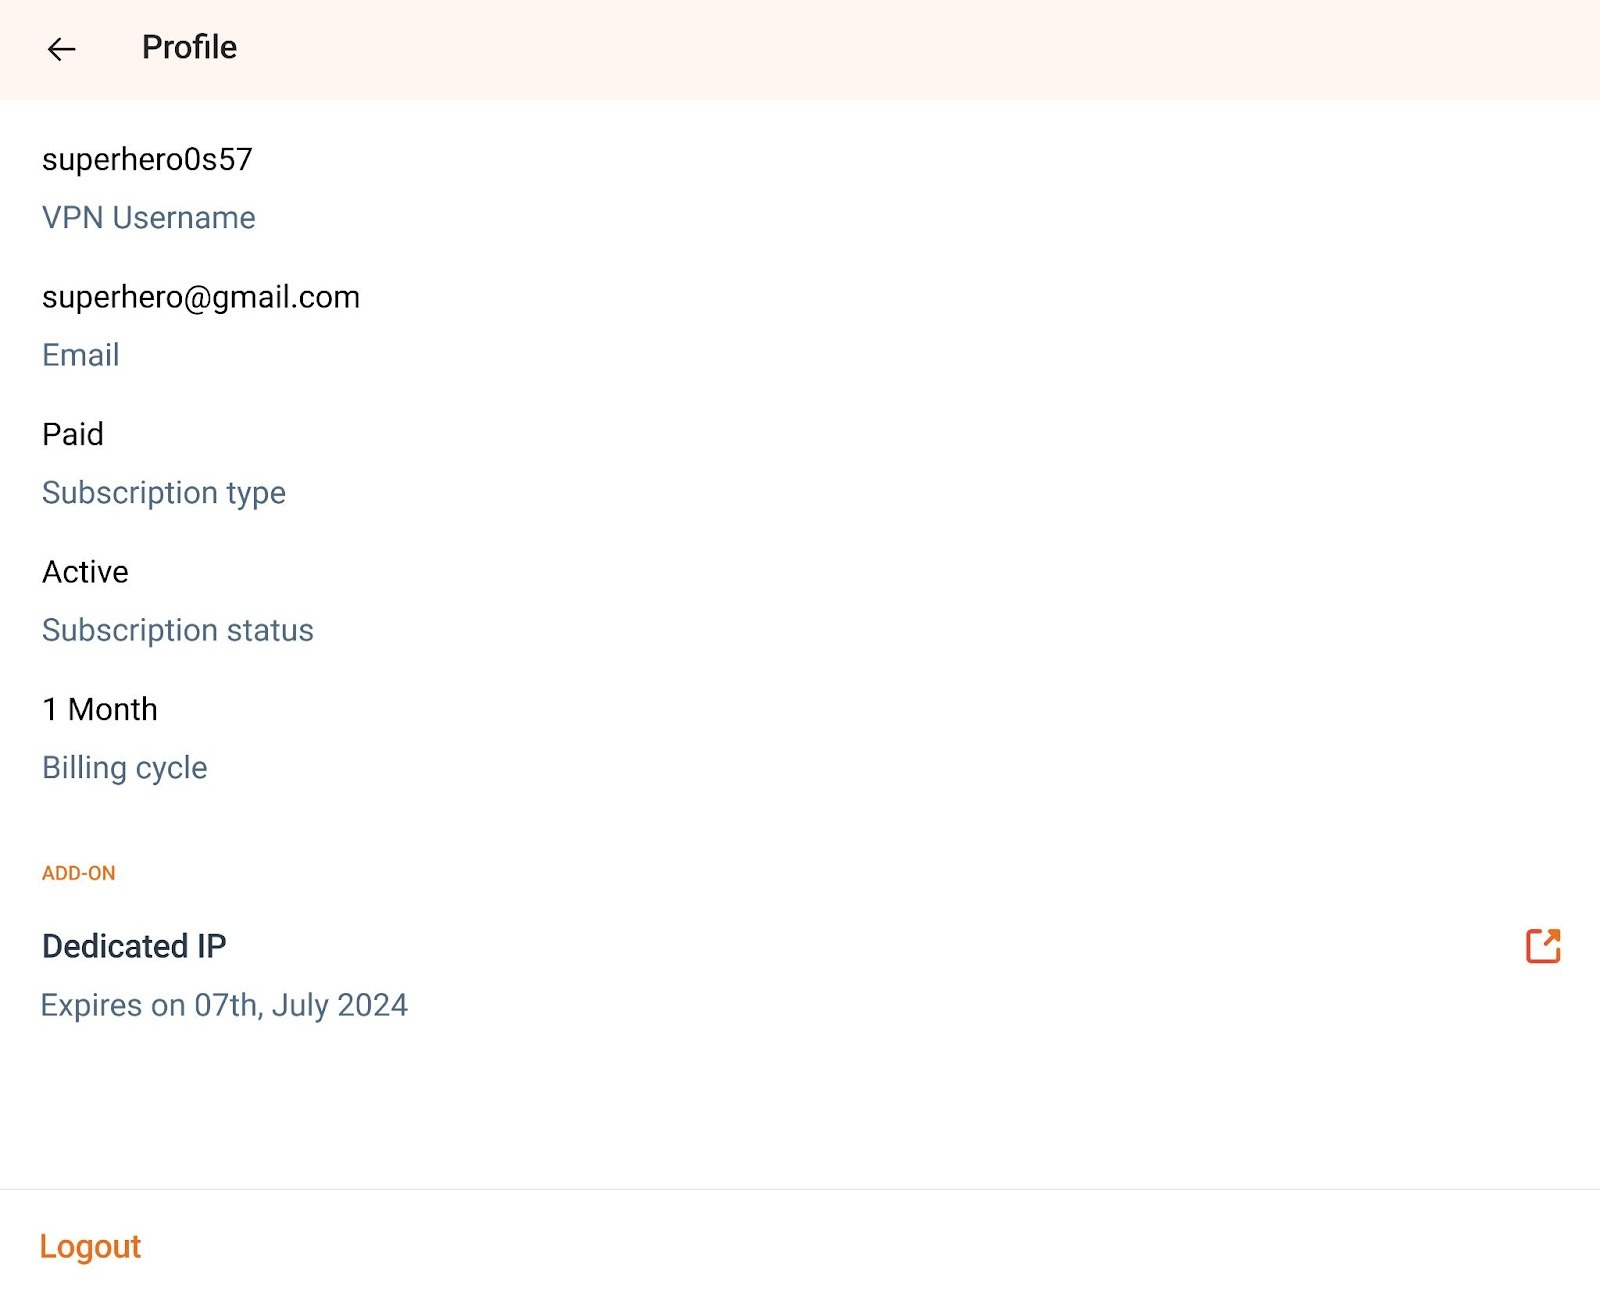Click the Logout link
Image resolution: width=1600 pixels, height=1311 pixels.
click(90, 1247)
